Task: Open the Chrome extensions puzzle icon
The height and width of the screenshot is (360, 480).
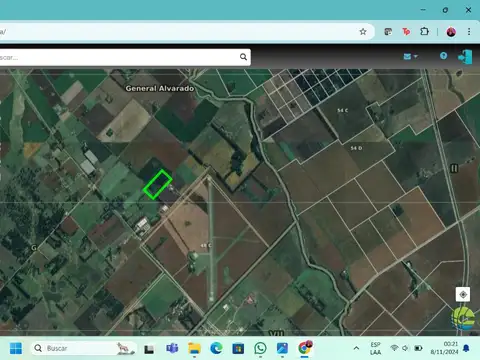Action: coord(424,32)
